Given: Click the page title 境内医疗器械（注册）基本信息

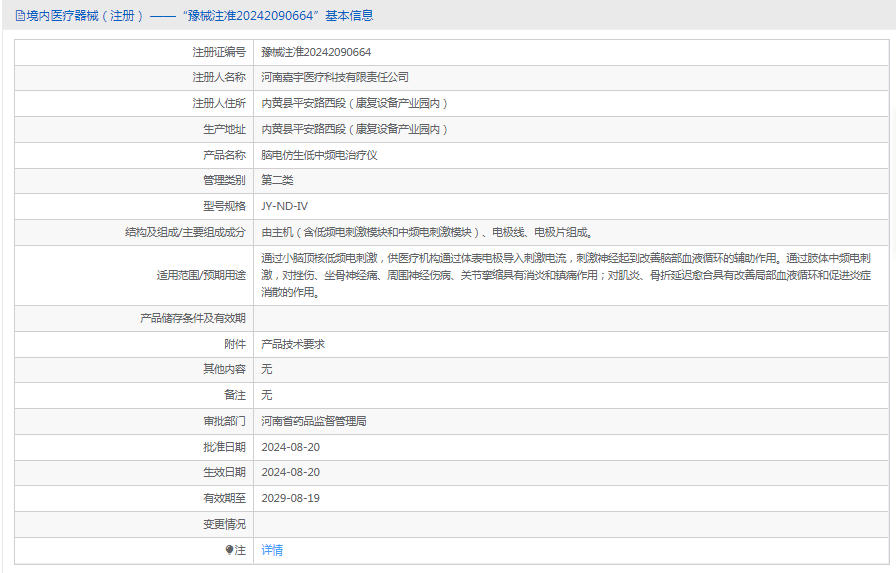Looking at the screenshot, I should click(x=194, y=16).
